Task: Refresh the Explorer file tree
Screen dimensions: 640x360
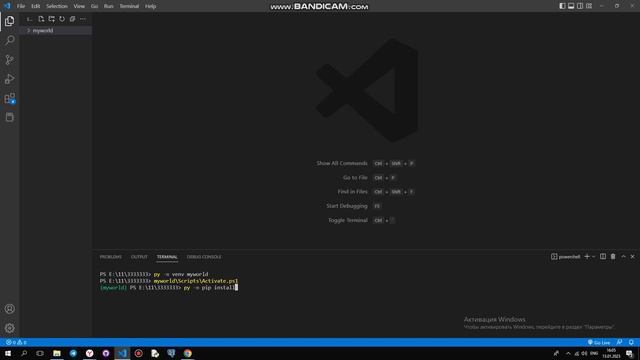Action: coord(62,19)
